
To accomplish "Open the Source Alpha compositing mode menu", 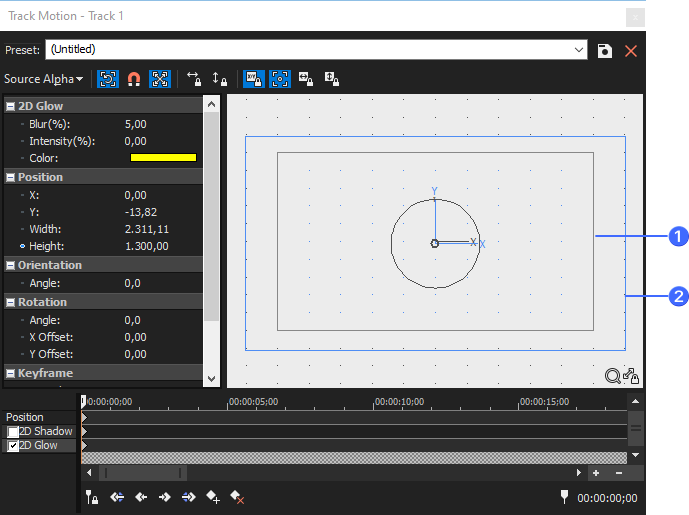I will click(43, 79).
